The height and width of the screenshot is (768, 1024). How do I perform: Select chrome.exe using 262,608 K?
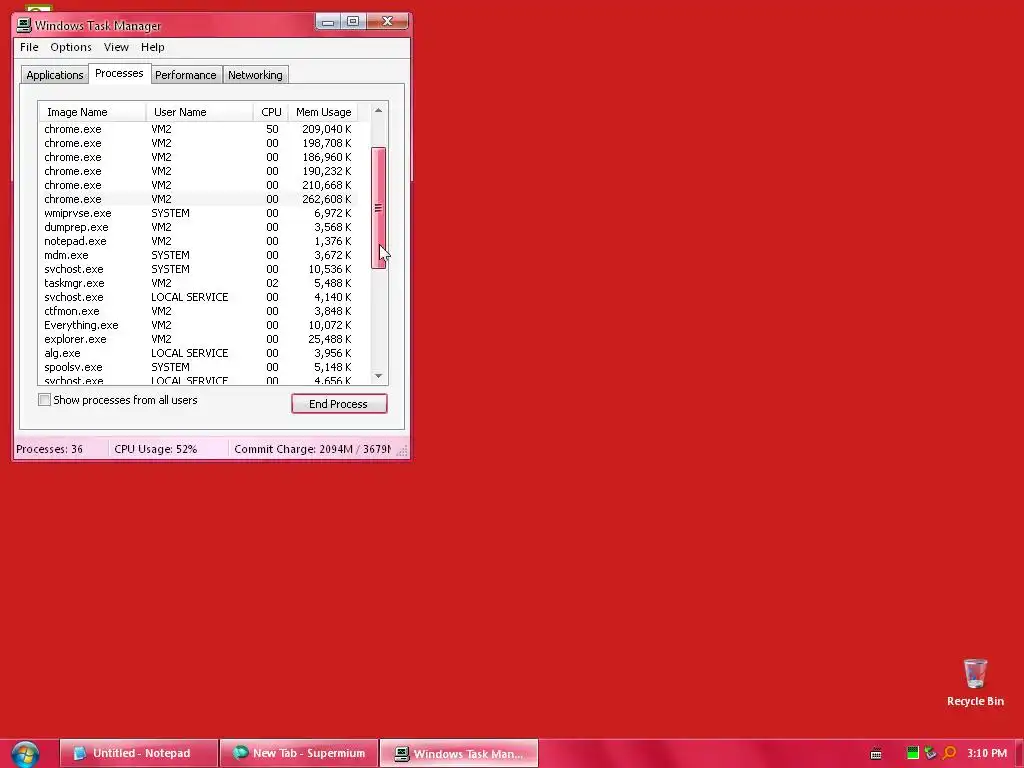(x=198, y=199)
